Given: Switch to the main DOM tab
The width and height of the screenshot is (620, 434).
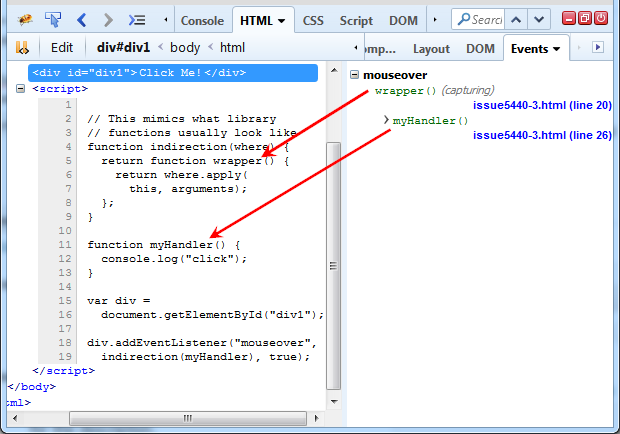Looking at the screenshot, I should point(403,21).
